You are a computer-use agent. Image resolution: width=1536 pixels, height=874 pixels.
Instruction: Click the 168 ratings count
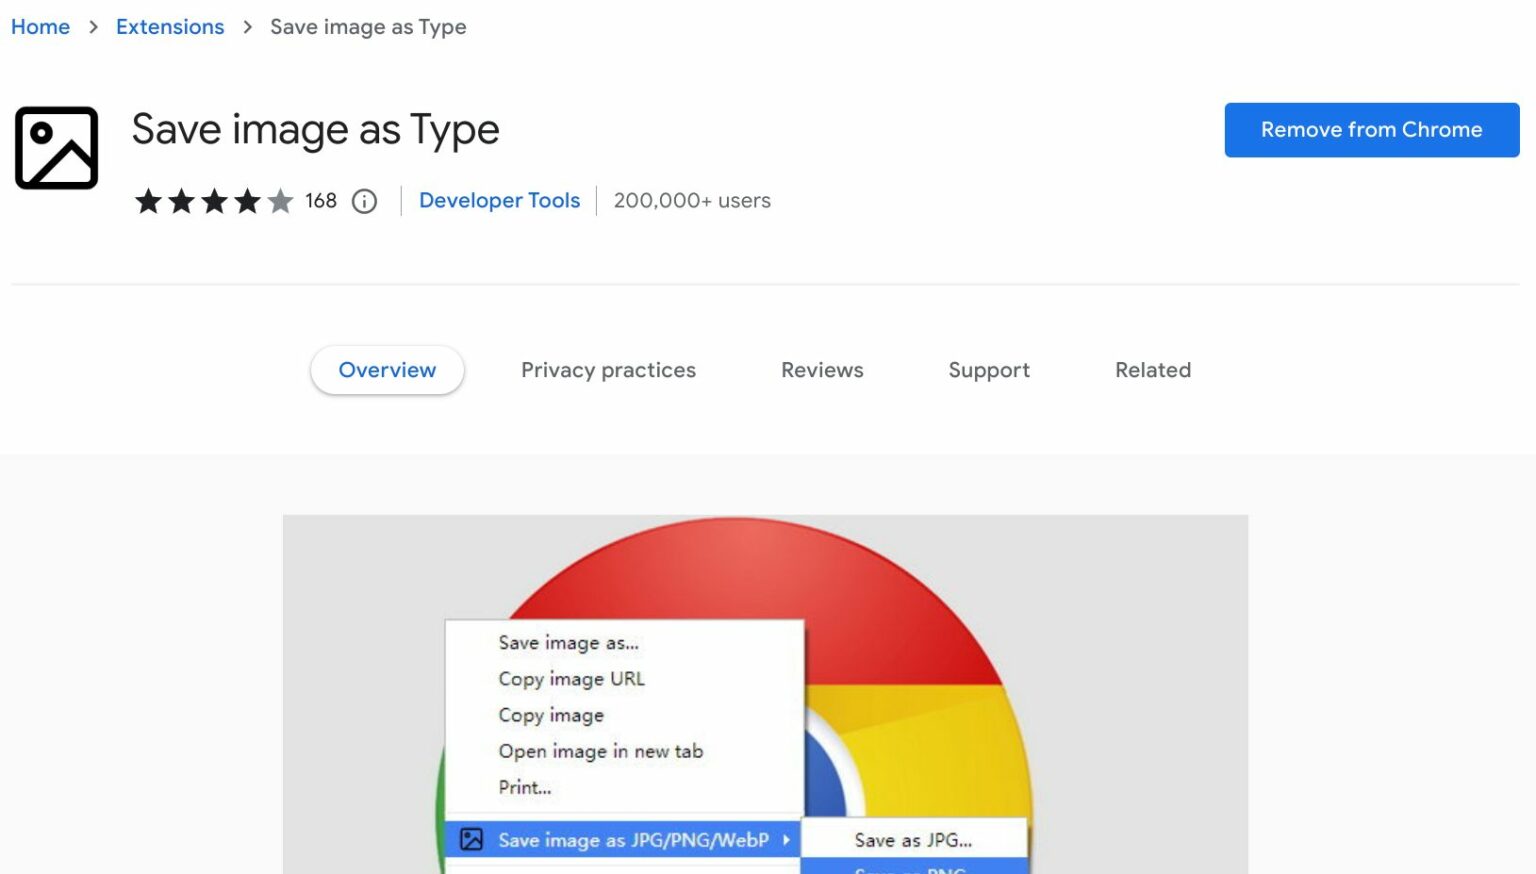click(x=321, y=201)
